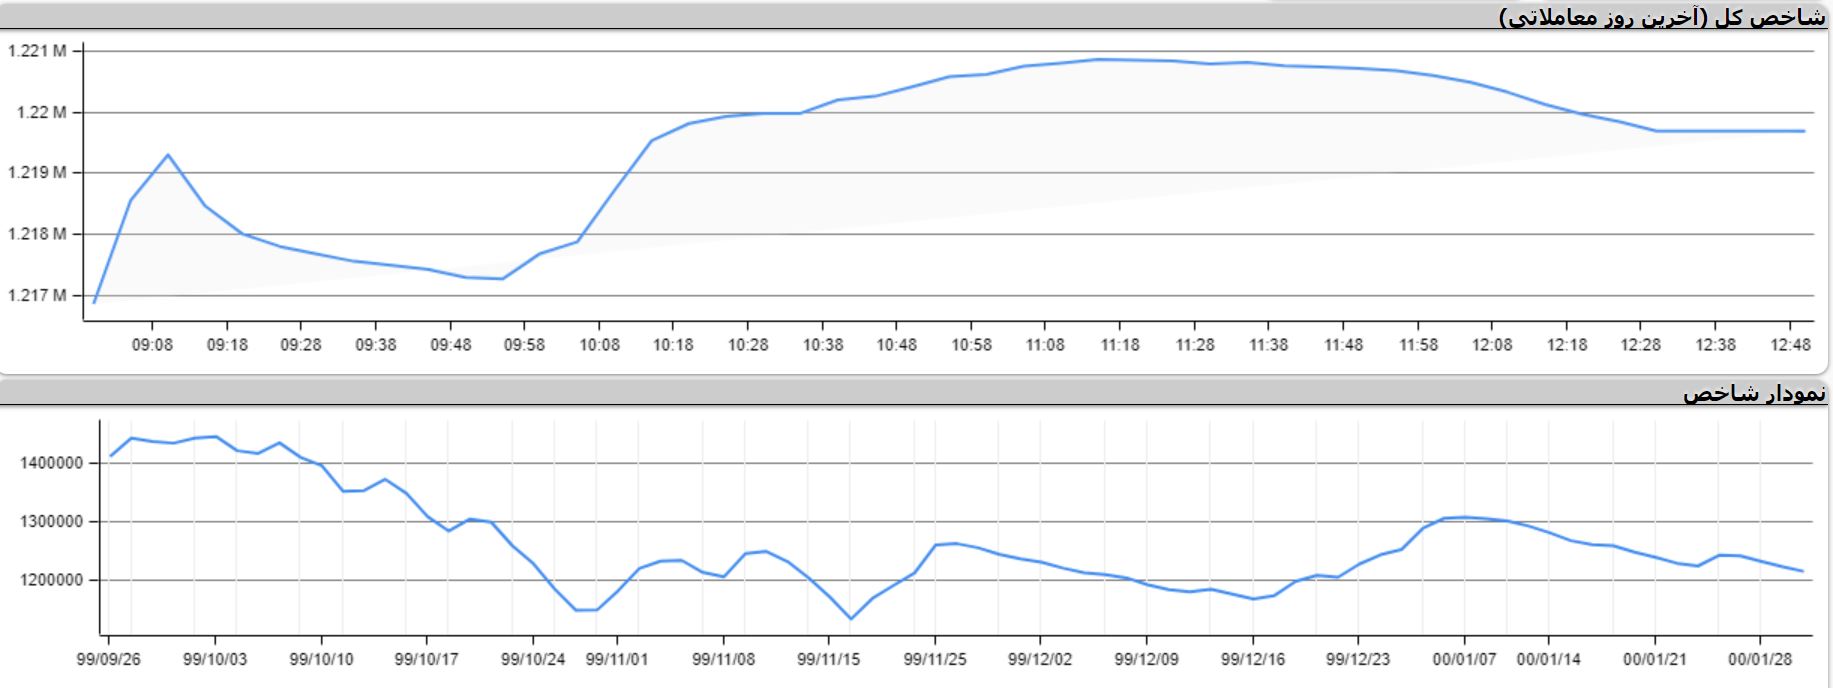Click the 1.219 M y-axis label
1833x688 pixels.
(x=37, y=173)
